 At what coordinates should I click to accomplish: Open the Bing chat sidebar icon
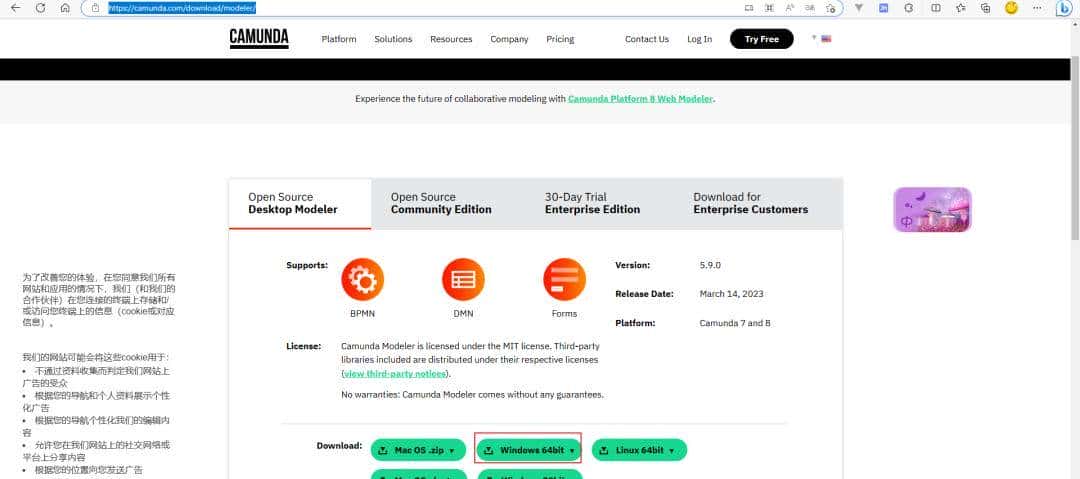[x=1065, y=8]
